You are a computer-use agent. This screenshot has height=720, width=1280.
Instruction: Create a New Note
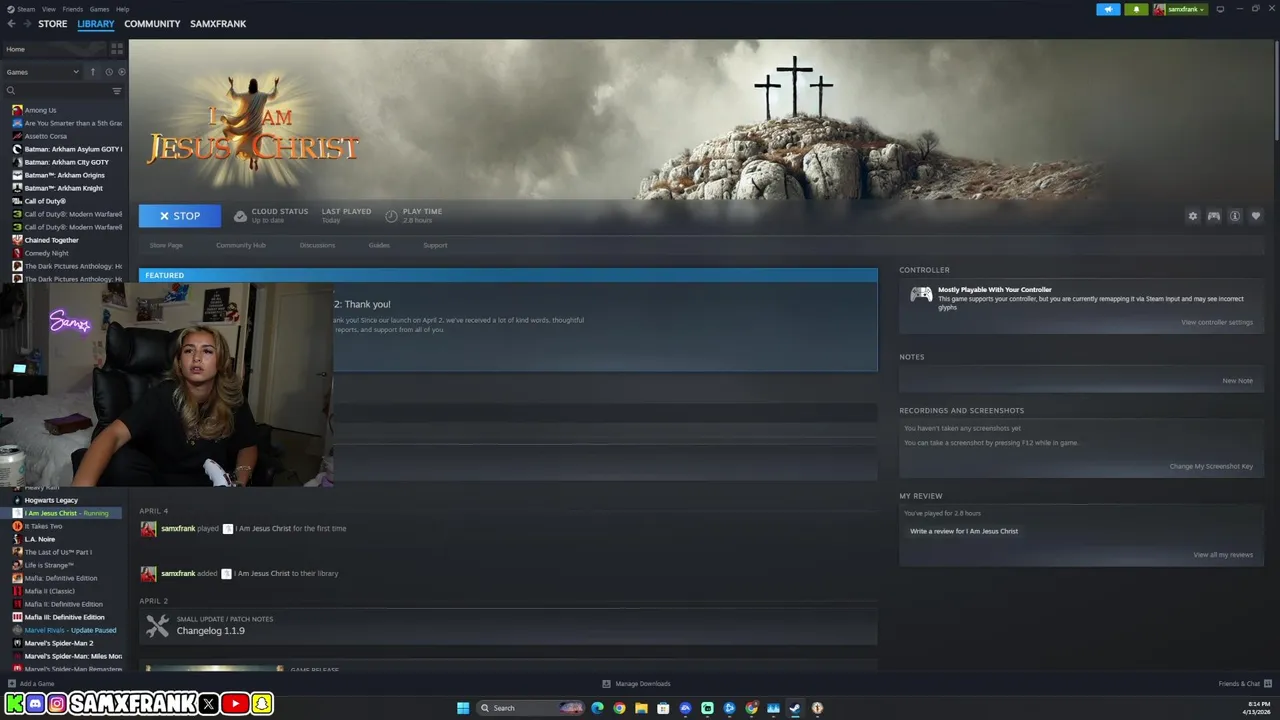pyautogui.click(x=1237, y=380)
